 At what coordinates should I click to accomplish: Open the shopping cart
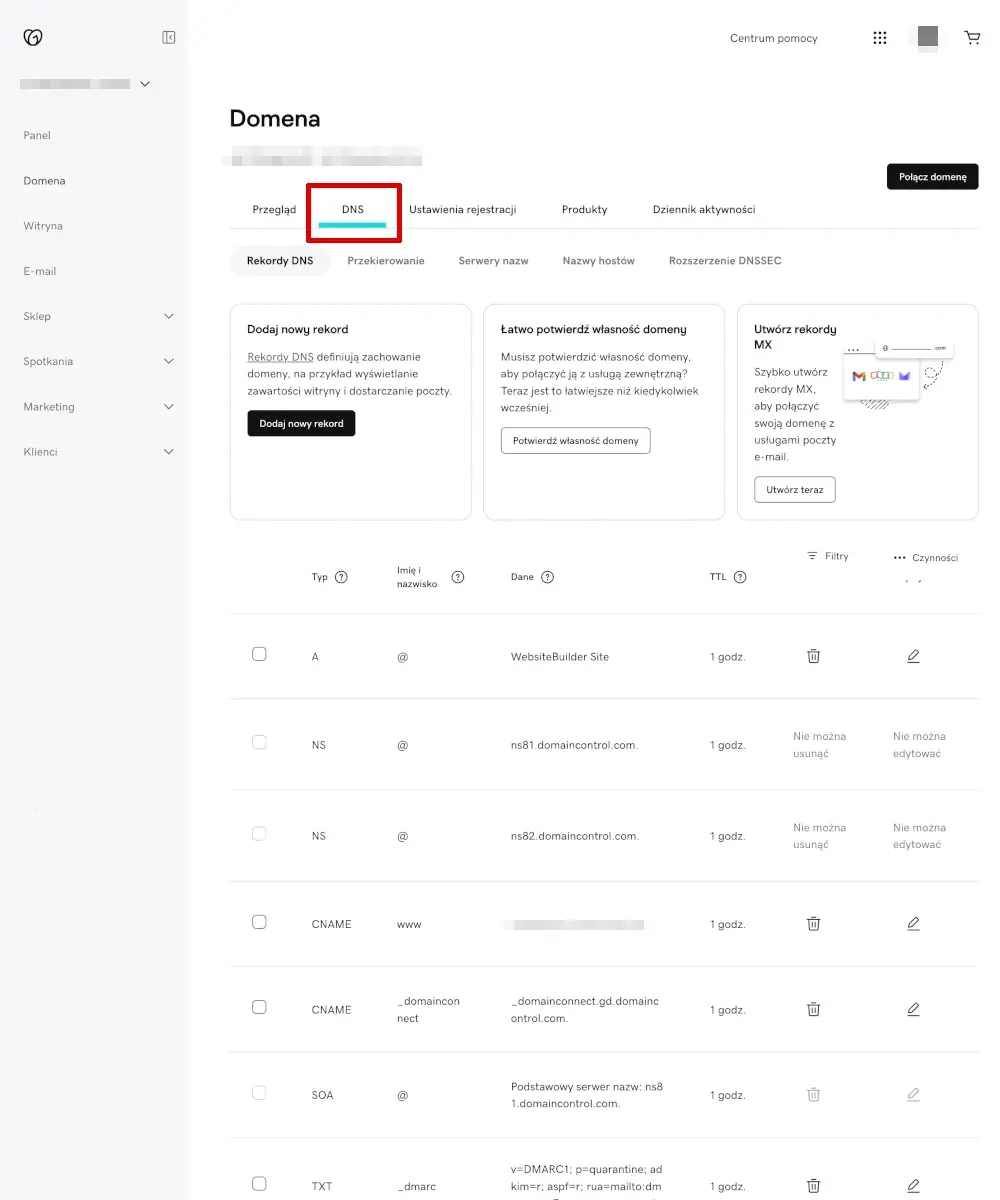pos(972,37)
